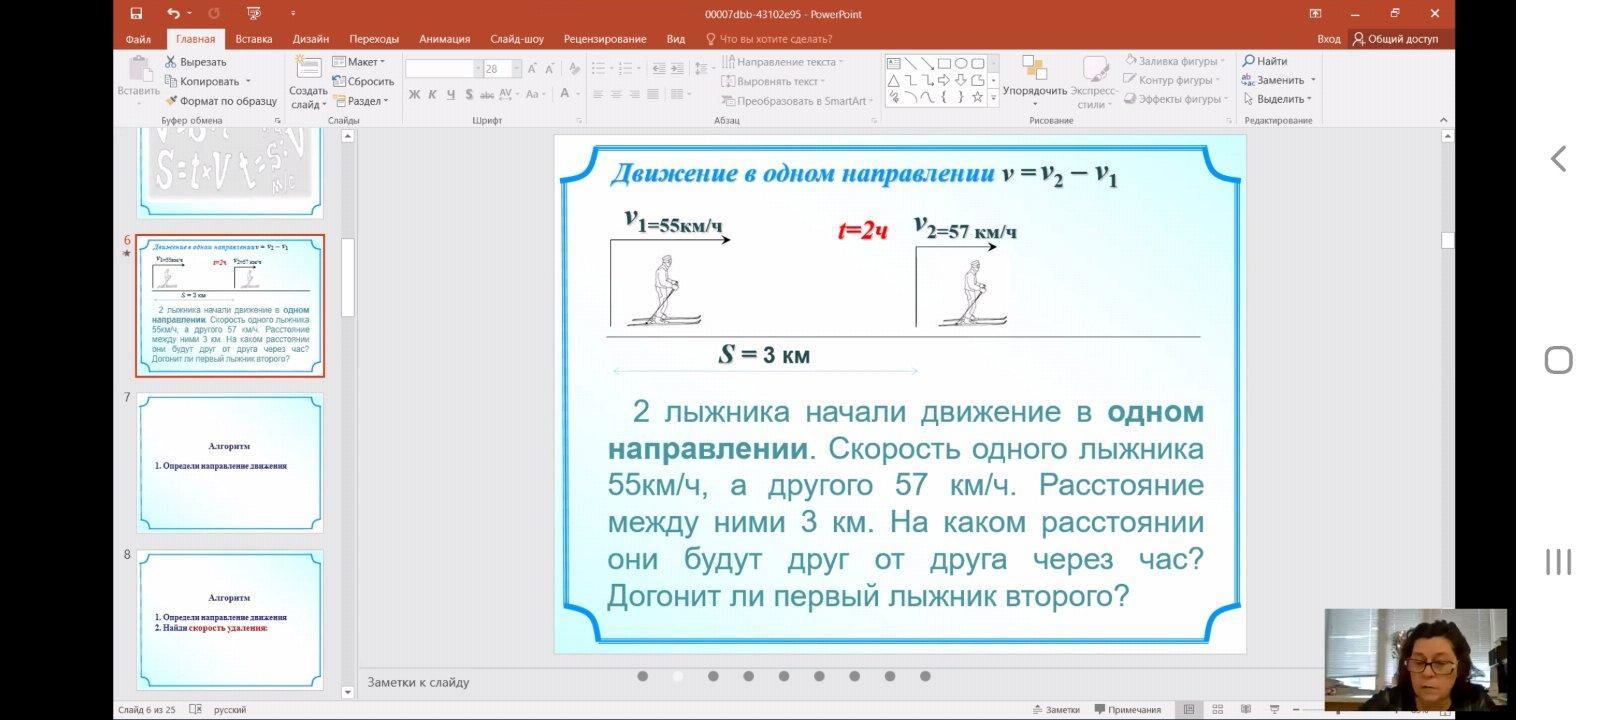Toggle Notes (Заметки) pane in status bar
The width and height of the screenshot is (1600, 720).
click(x=1055, y=710)
